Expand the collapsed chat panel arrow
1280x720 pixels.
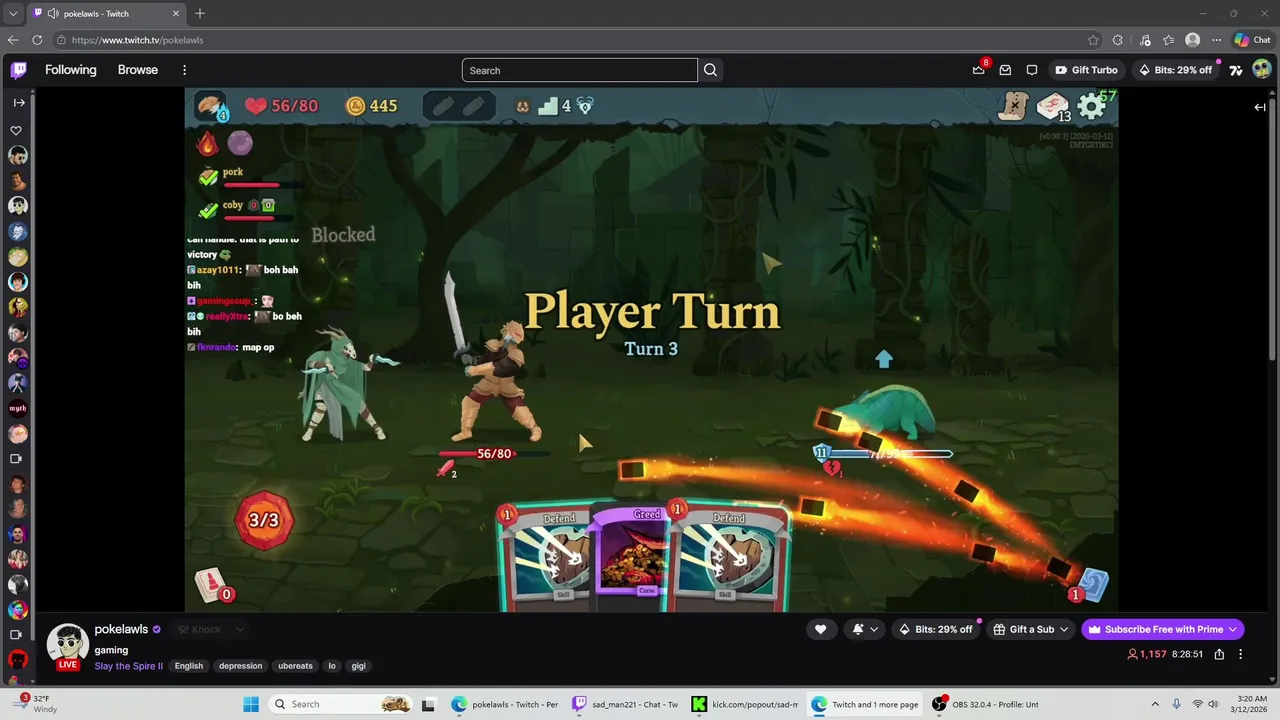coord(1260,107)
